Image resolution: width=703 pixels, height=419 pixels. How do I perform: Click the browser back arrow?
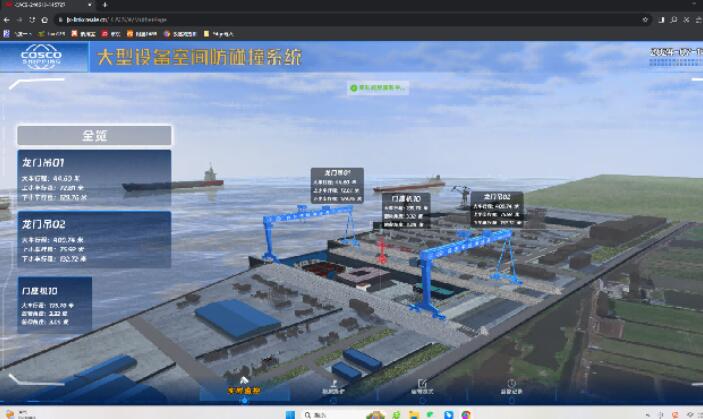click(x=8, y=19)
